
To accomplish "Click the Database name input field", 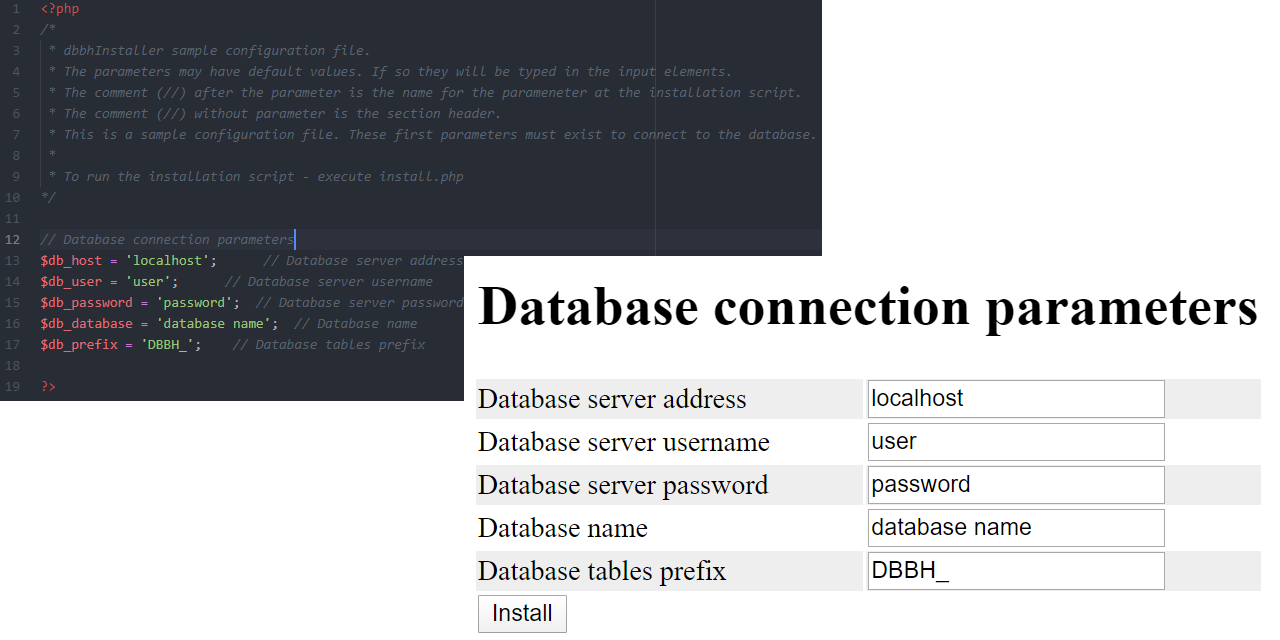I will tap(1015, 527).
